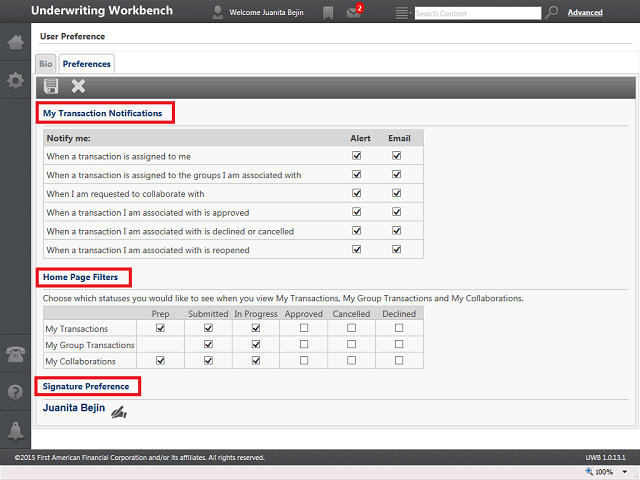Click the Signature Preference heading
This screenshot has width=640, height=480.
point(86,387)
